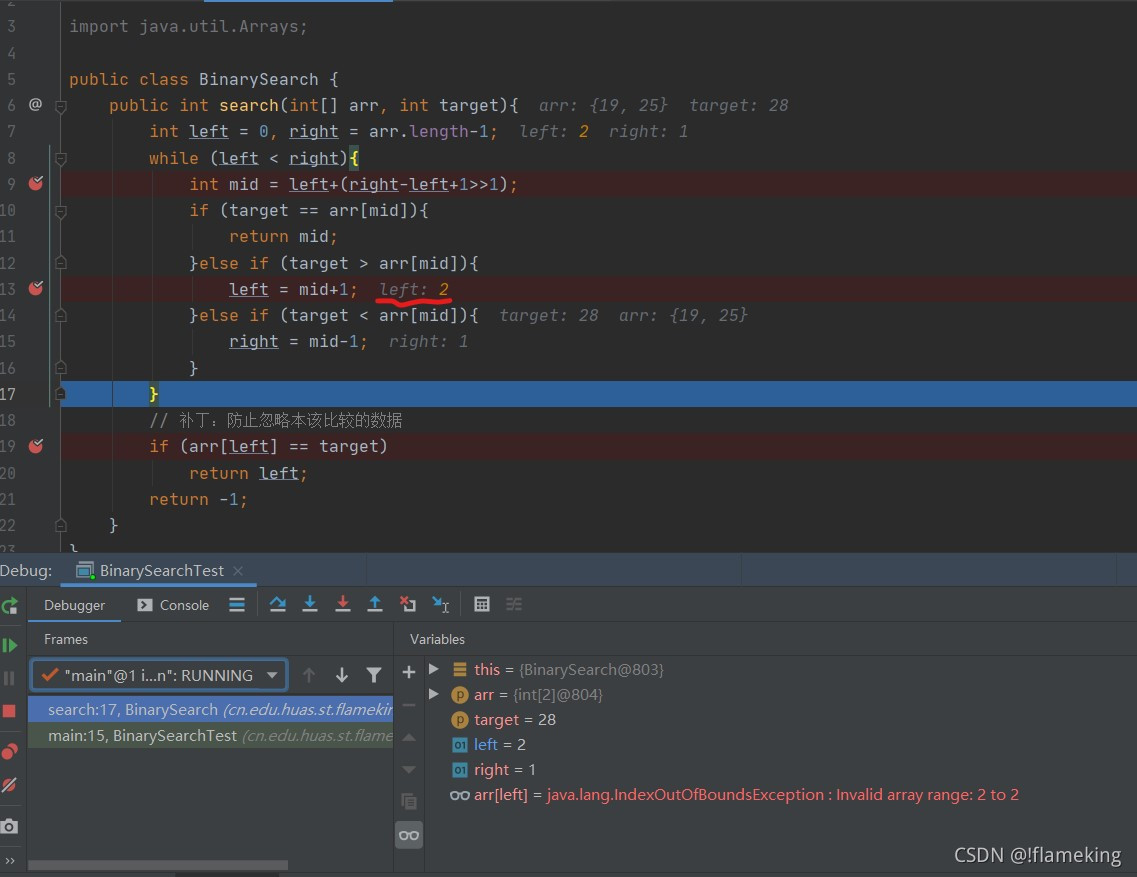Viewport: 1137px width, 877px height.
Task: Open Evaluate Expression calculator
Action: [x=481, y=604]
